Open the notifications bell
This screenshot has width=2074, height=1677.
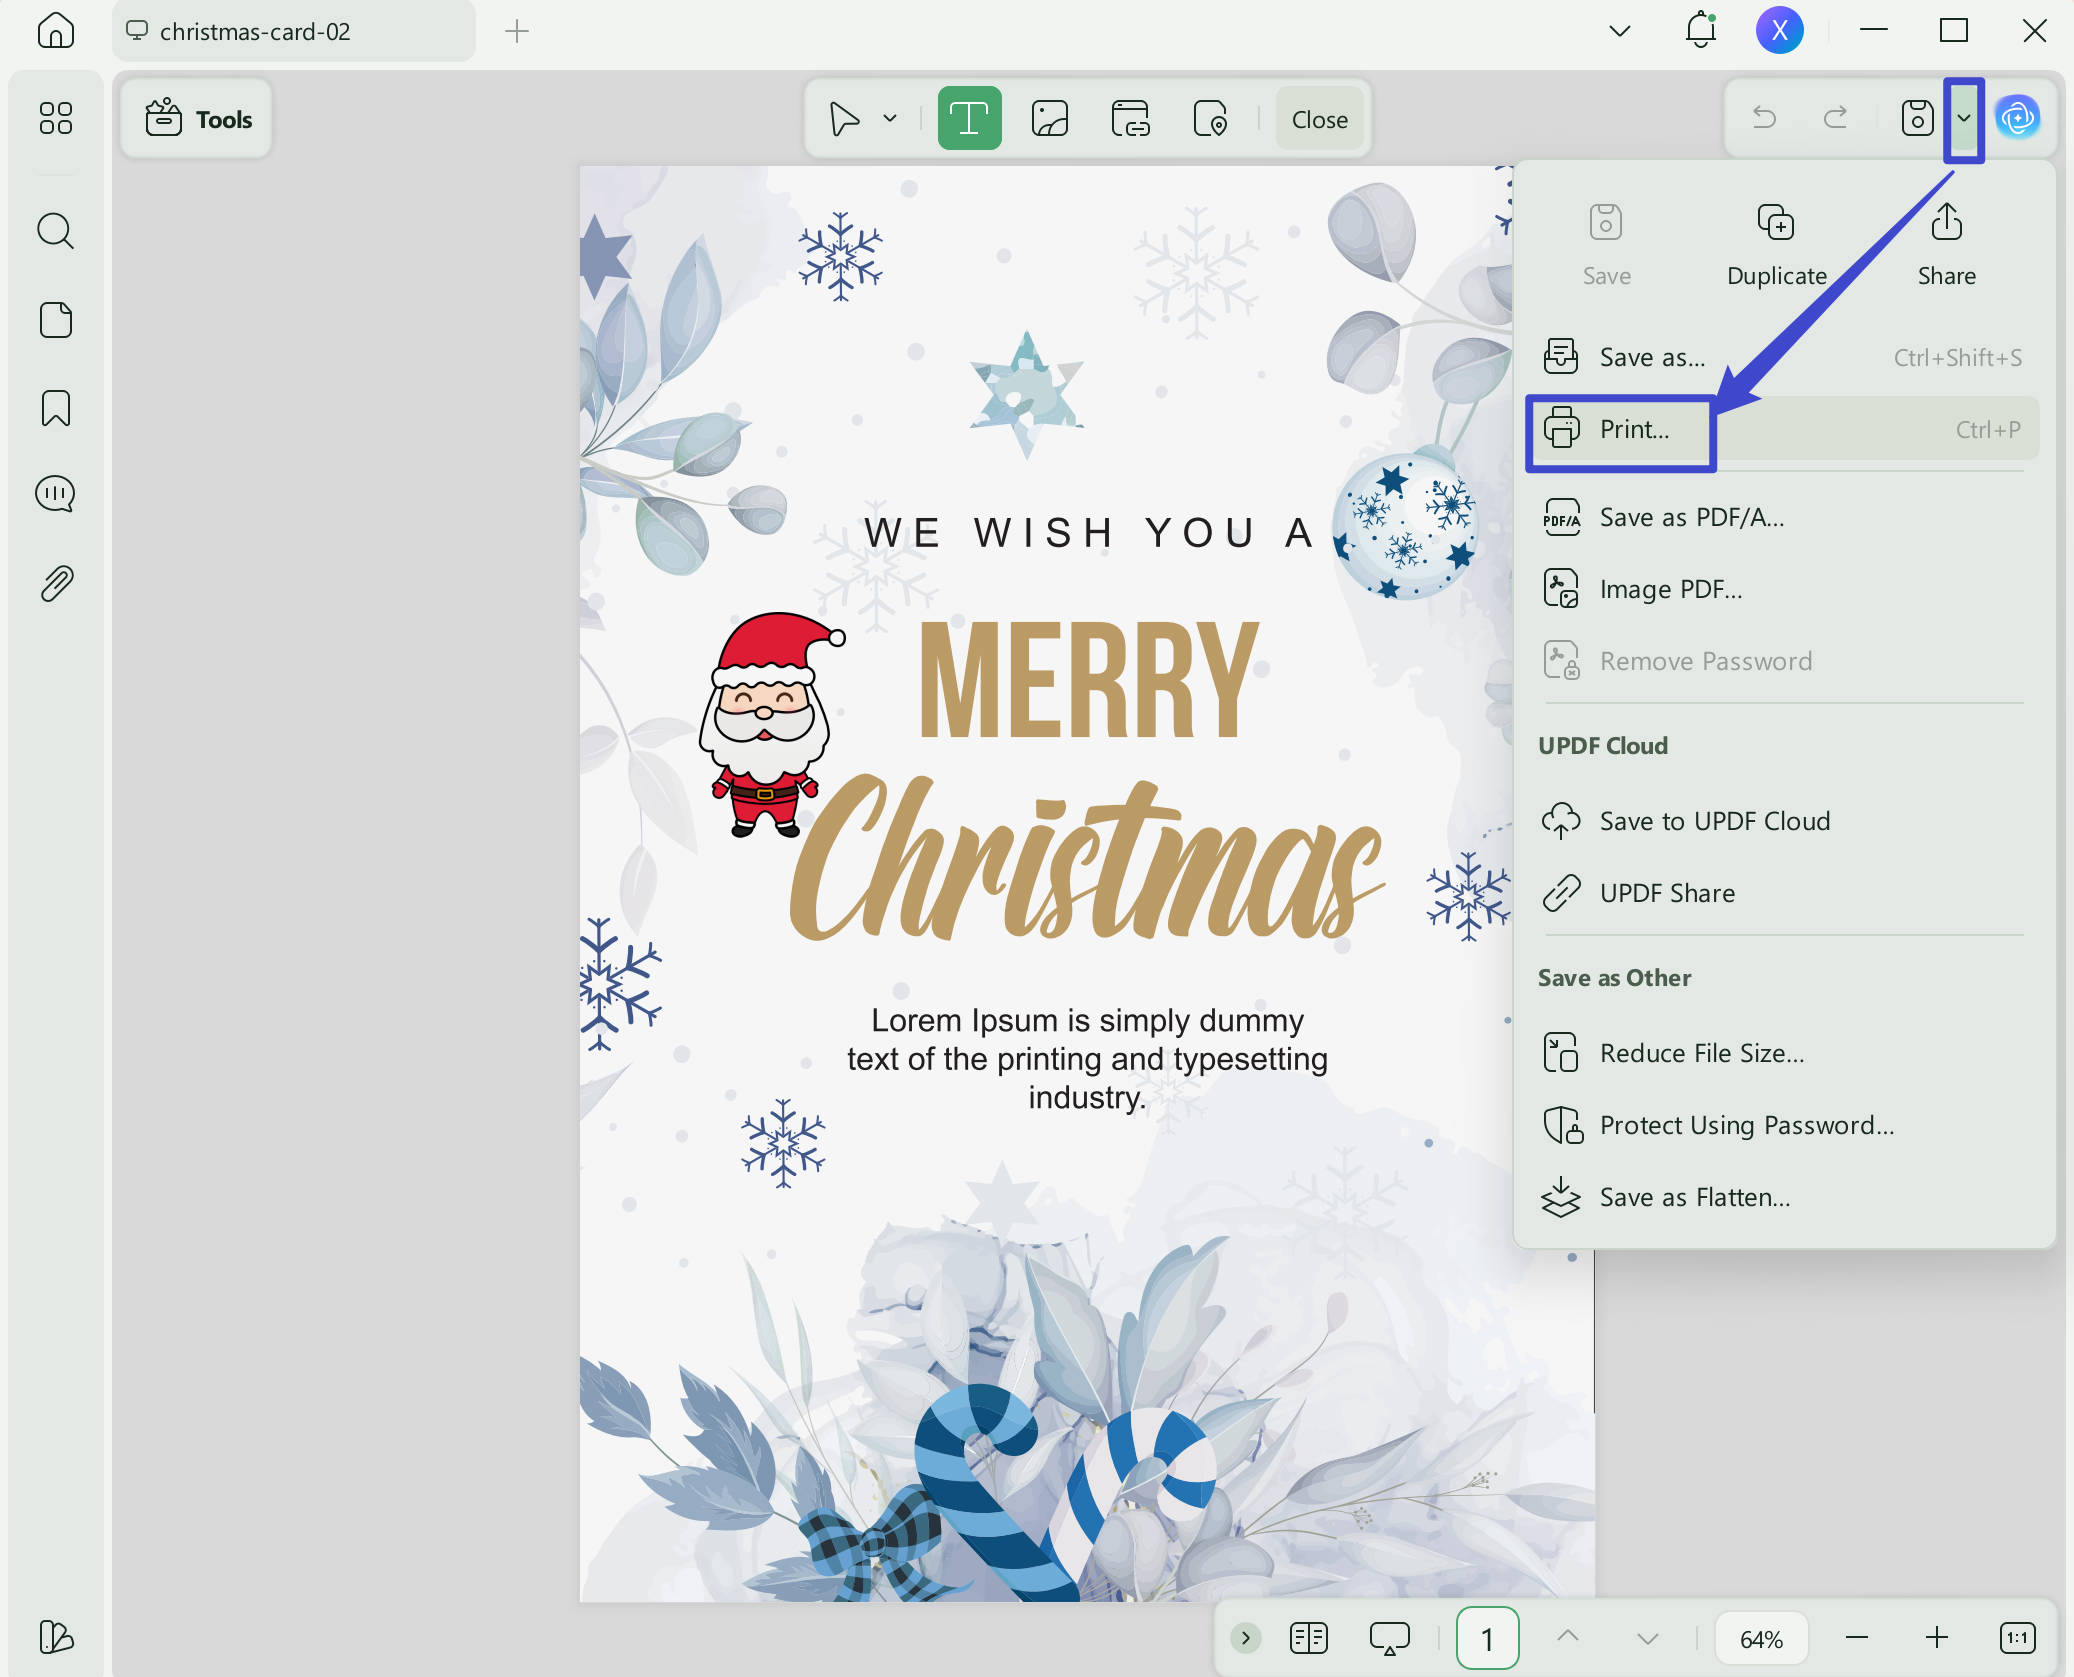point(1701,30)
